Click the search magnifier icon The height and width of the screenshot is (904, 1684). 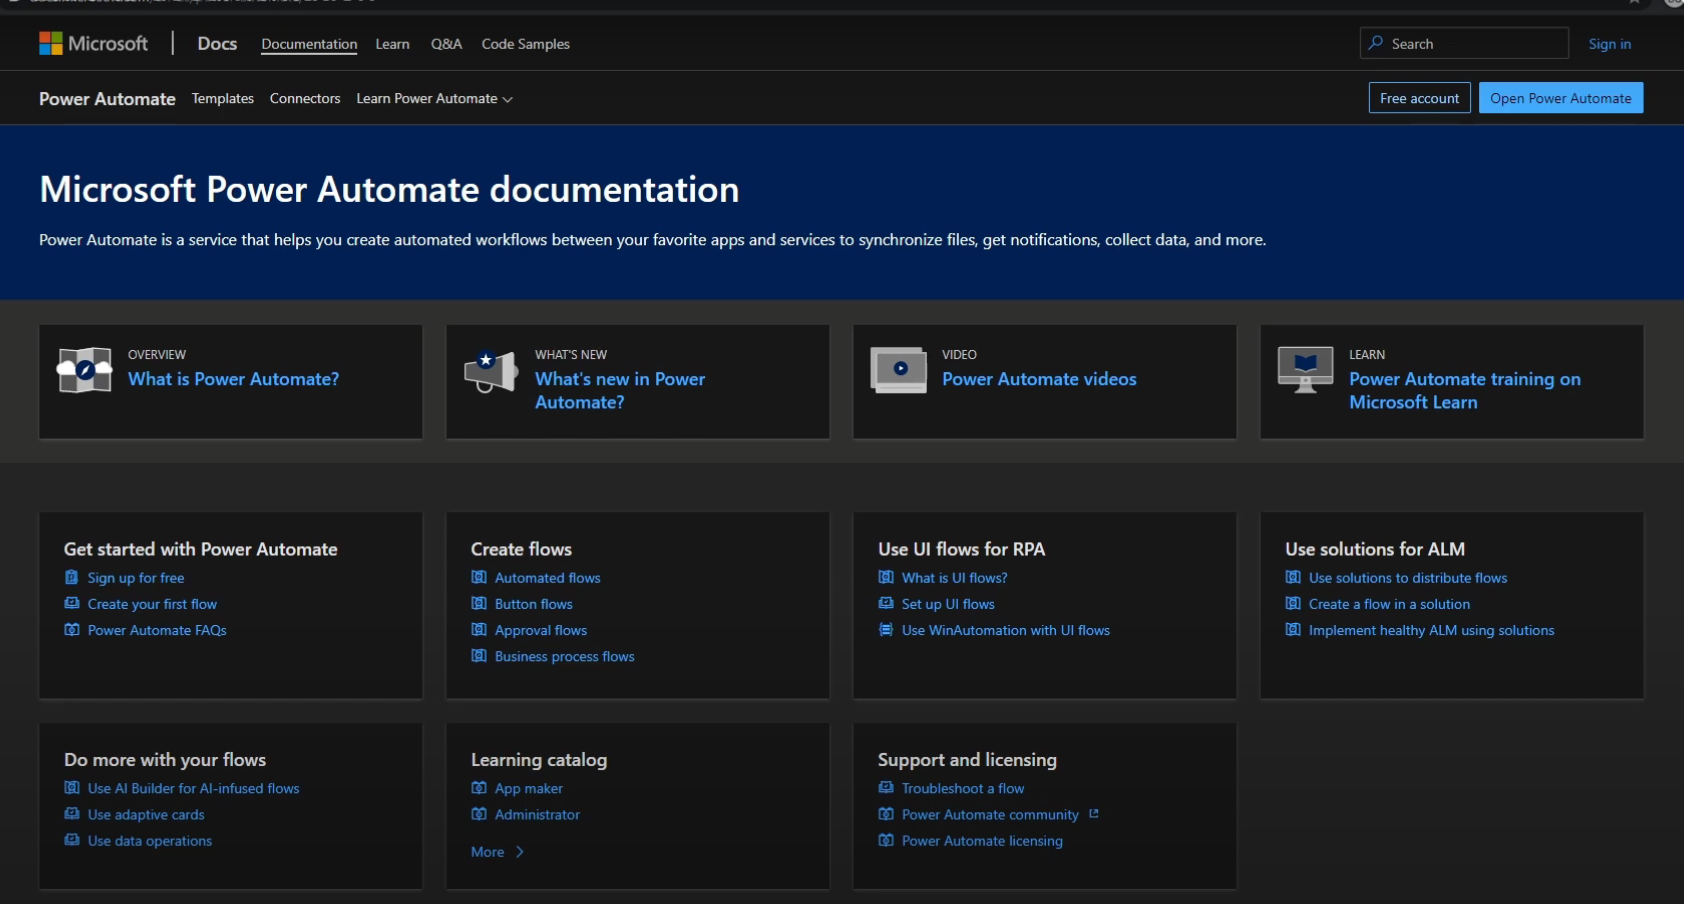(x=1376, y=43)
